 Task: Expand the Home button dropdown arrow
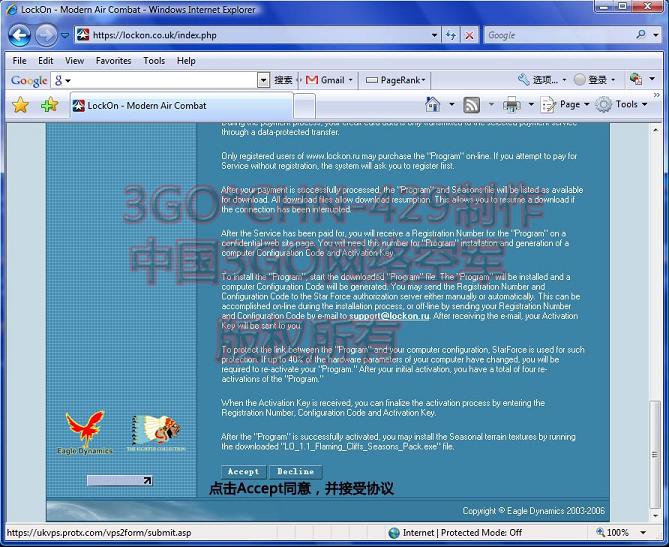451,105
